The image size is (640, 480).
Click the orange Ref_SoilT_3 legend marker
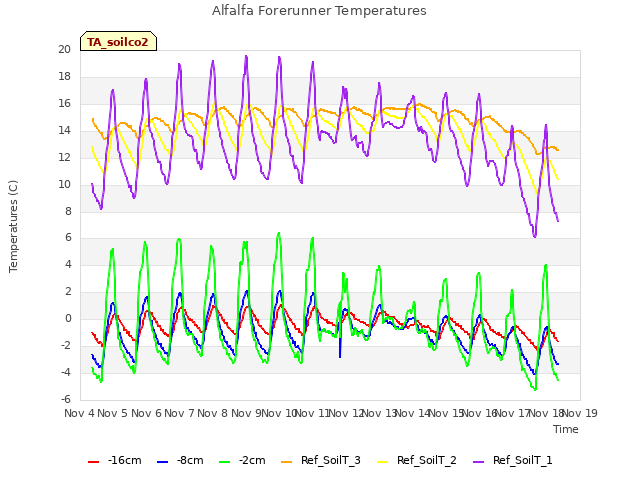(x=287, y=462)
